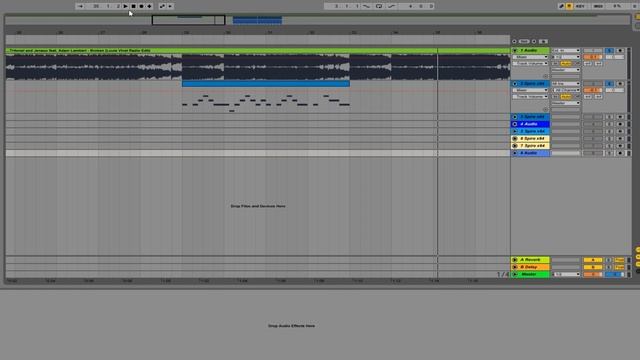Unfold the 3 Spire x64 track

pos(515,117)
